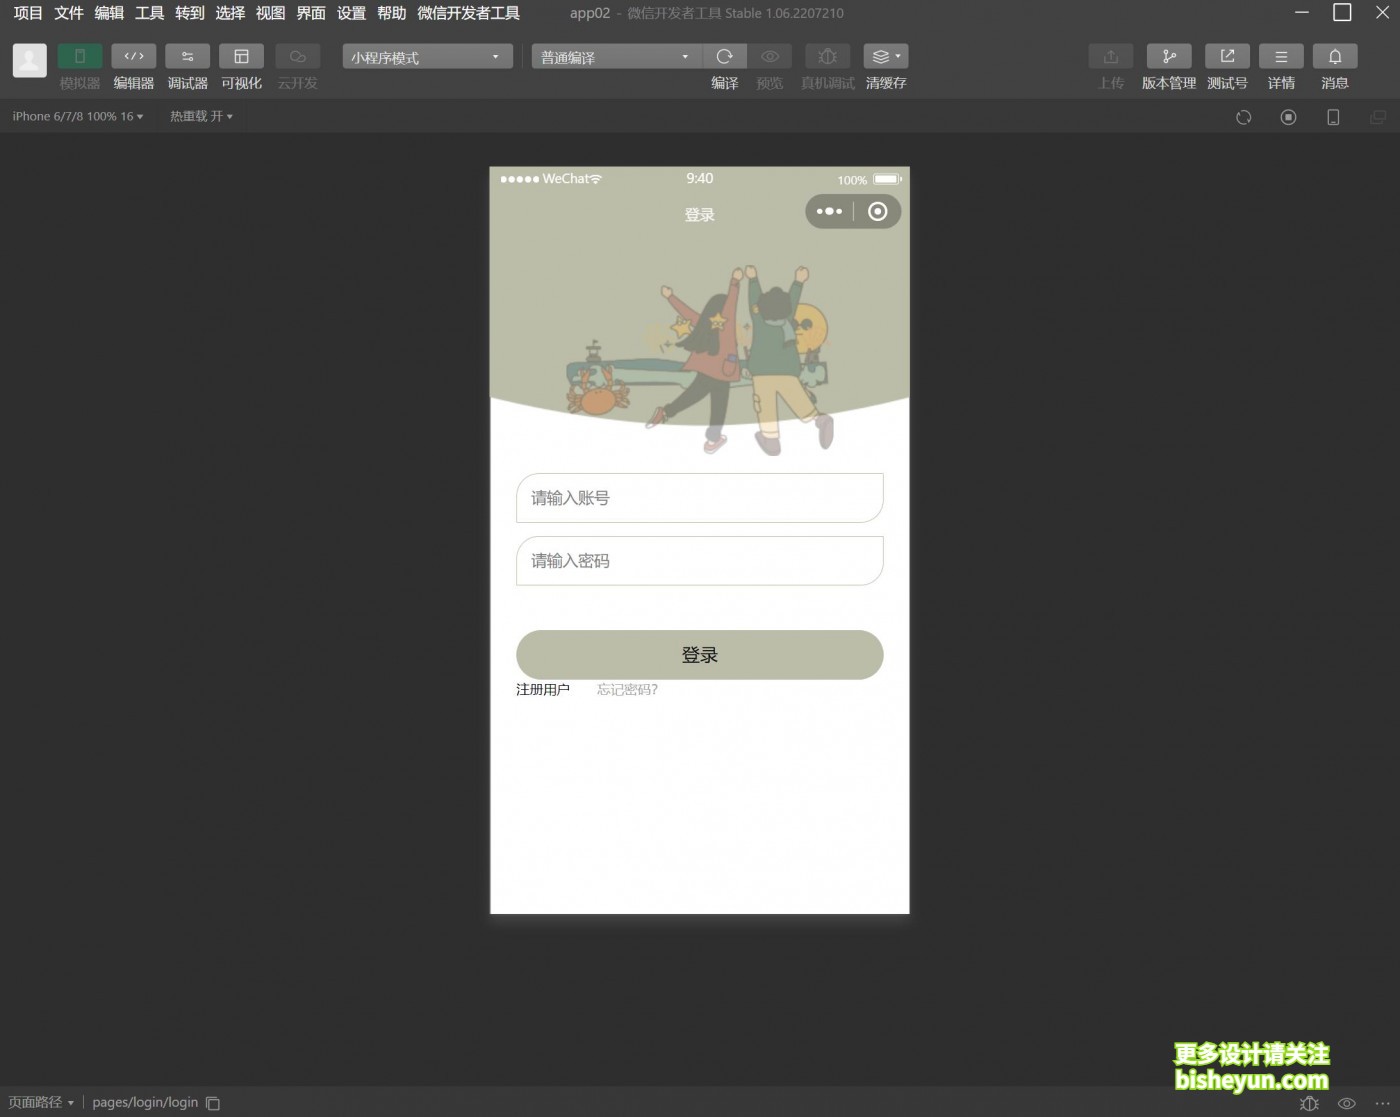Click the mini program close circle icon
Screen dimensions: 1400x1117
(877, 211)
